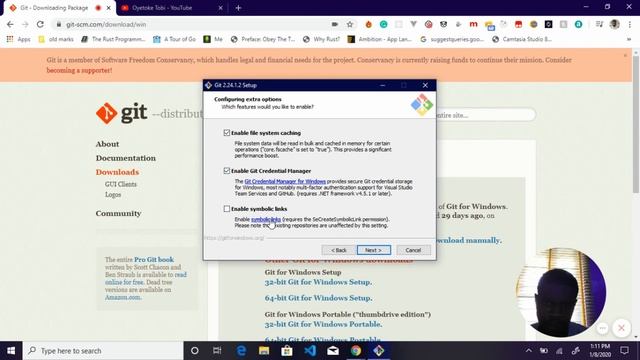Image resolution: width=640 pixels, height=360 pixels.
Task: Open webcam overlay more options dots
Action: pyautogui.click(x=602, y=328)
